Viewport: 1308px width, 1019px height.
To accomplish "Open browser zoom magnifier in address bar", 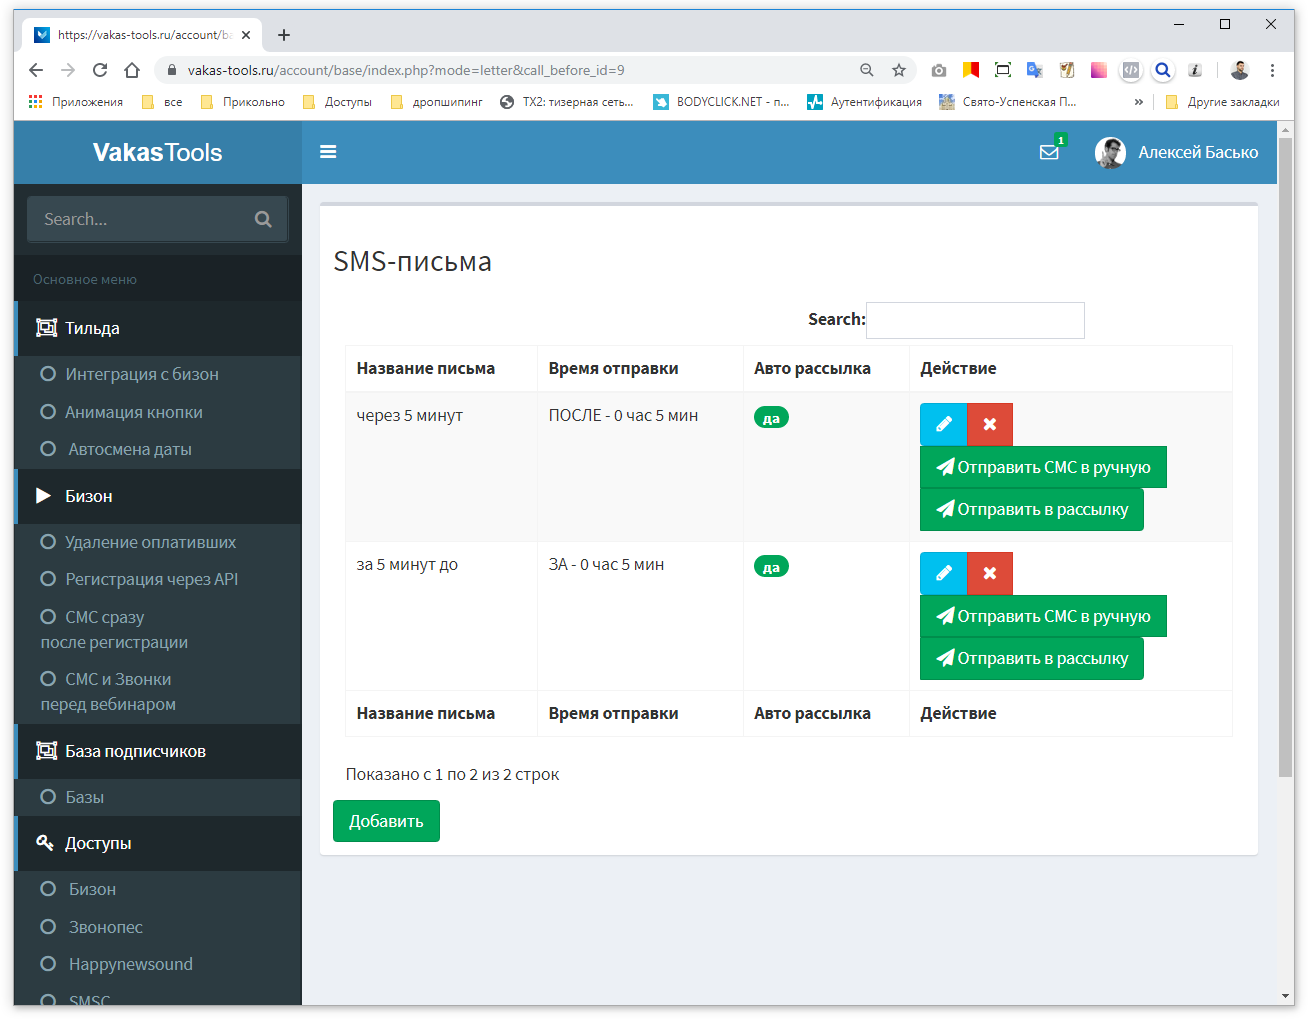I will pyautogui.click(x=867, y=70).
